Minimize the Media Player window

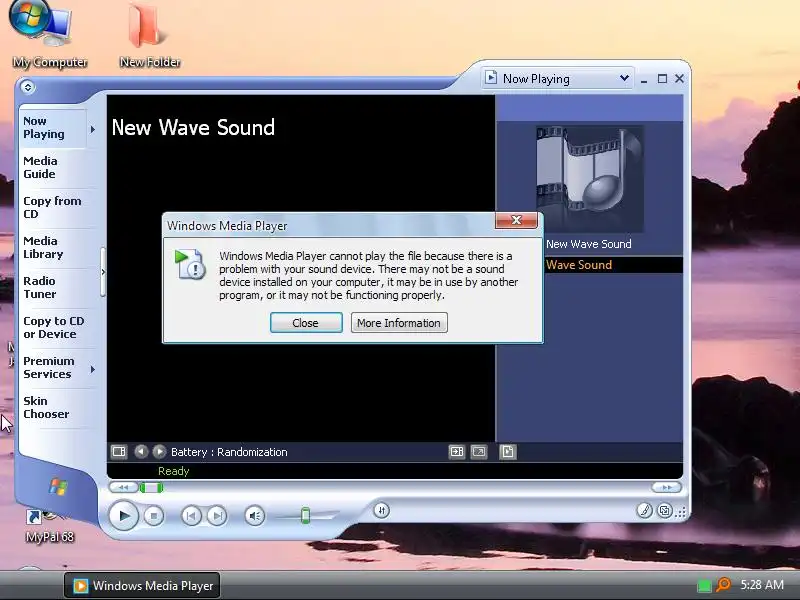(644, 80)
